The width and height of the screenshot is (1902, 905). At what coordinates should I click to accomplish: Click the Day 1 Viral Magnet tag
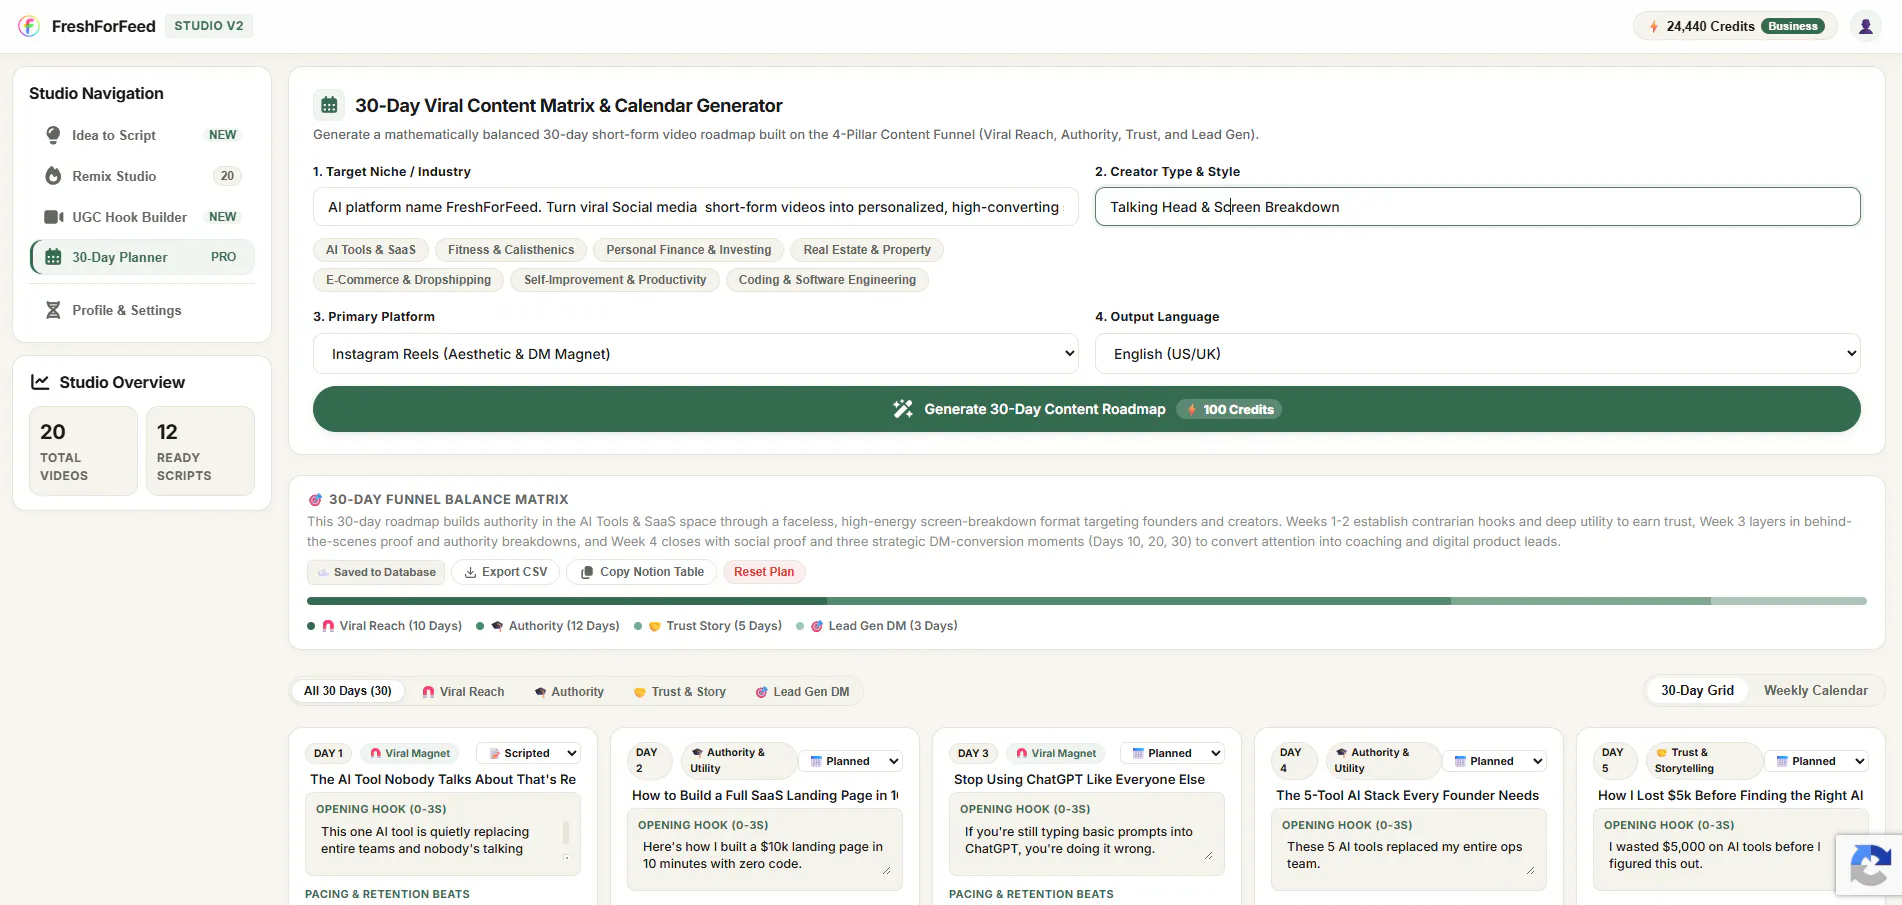tap(410, 753)
